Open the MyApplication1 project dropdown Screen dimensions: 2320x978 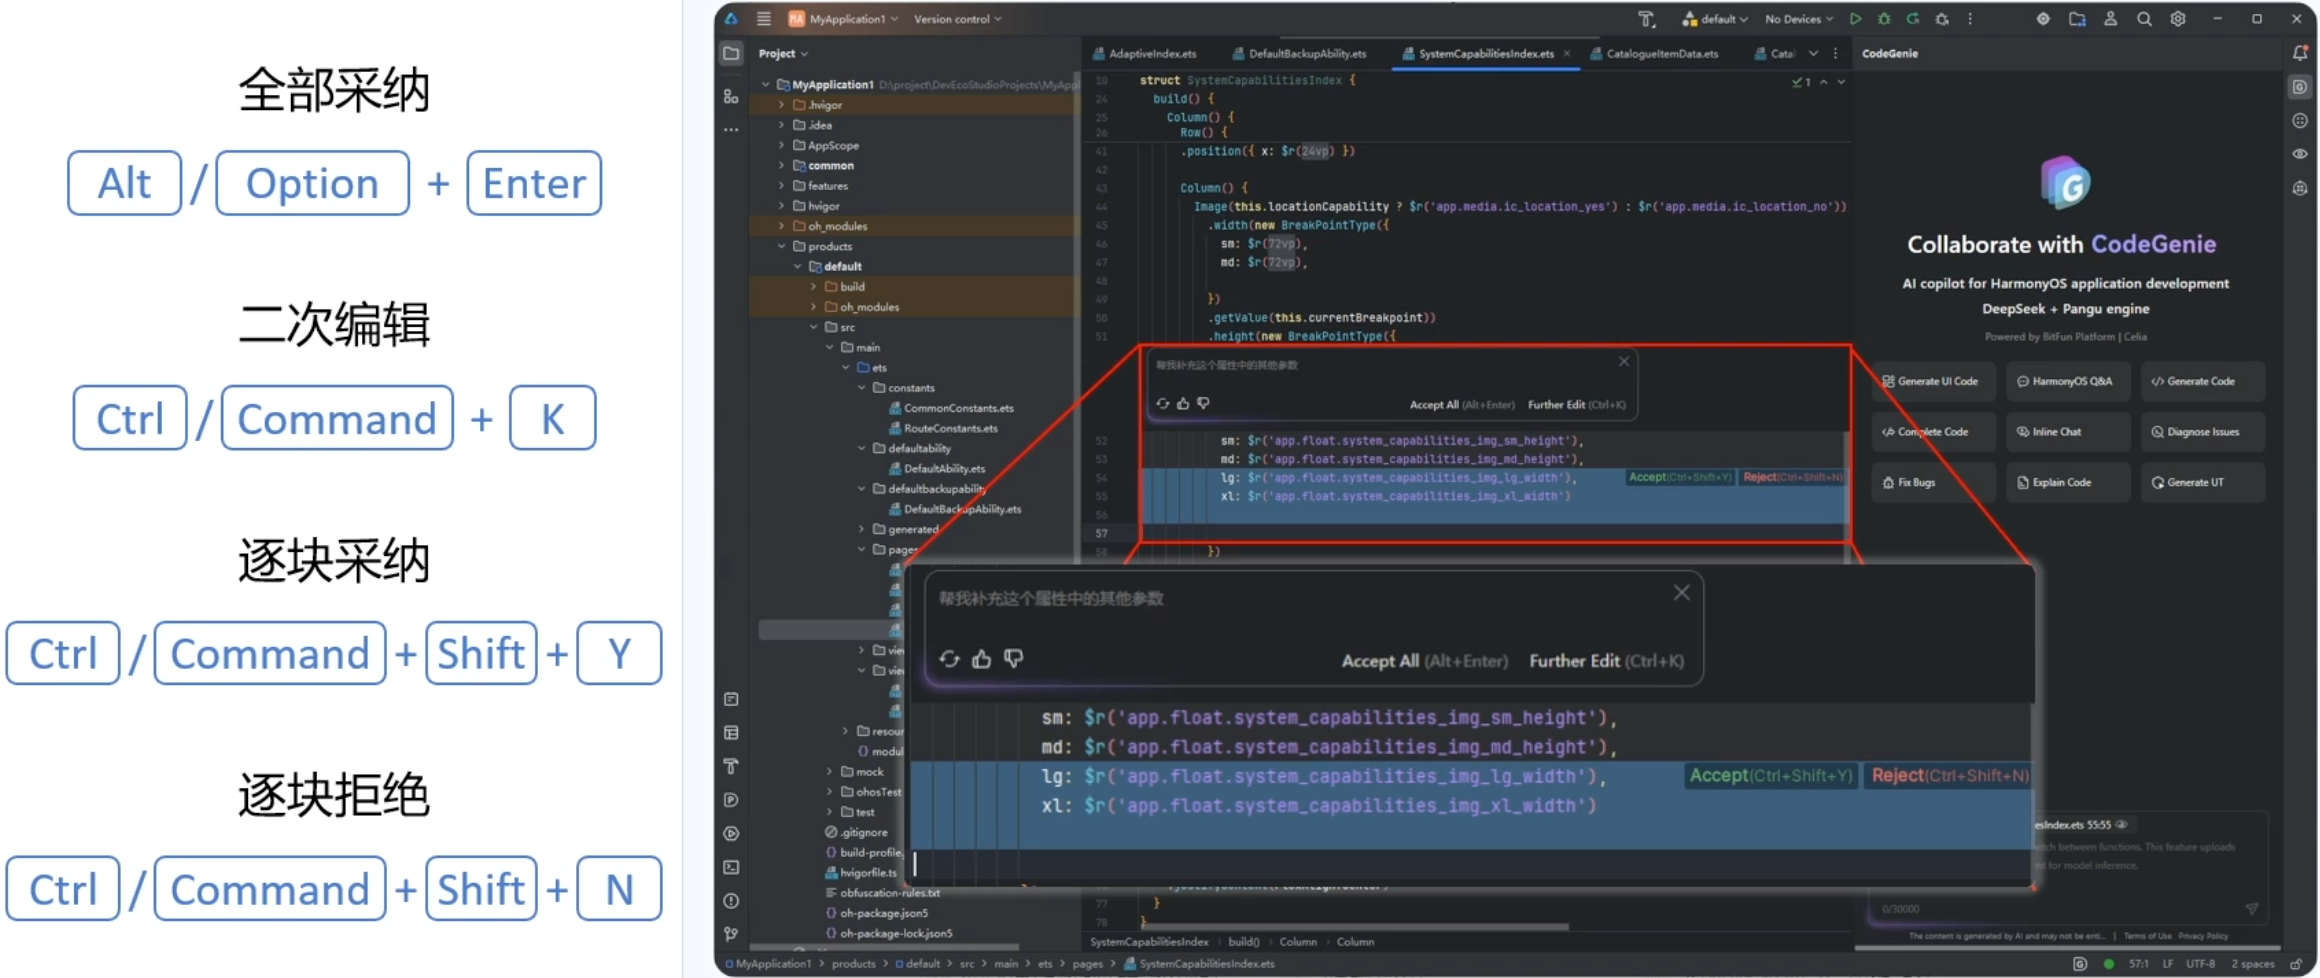844,18
